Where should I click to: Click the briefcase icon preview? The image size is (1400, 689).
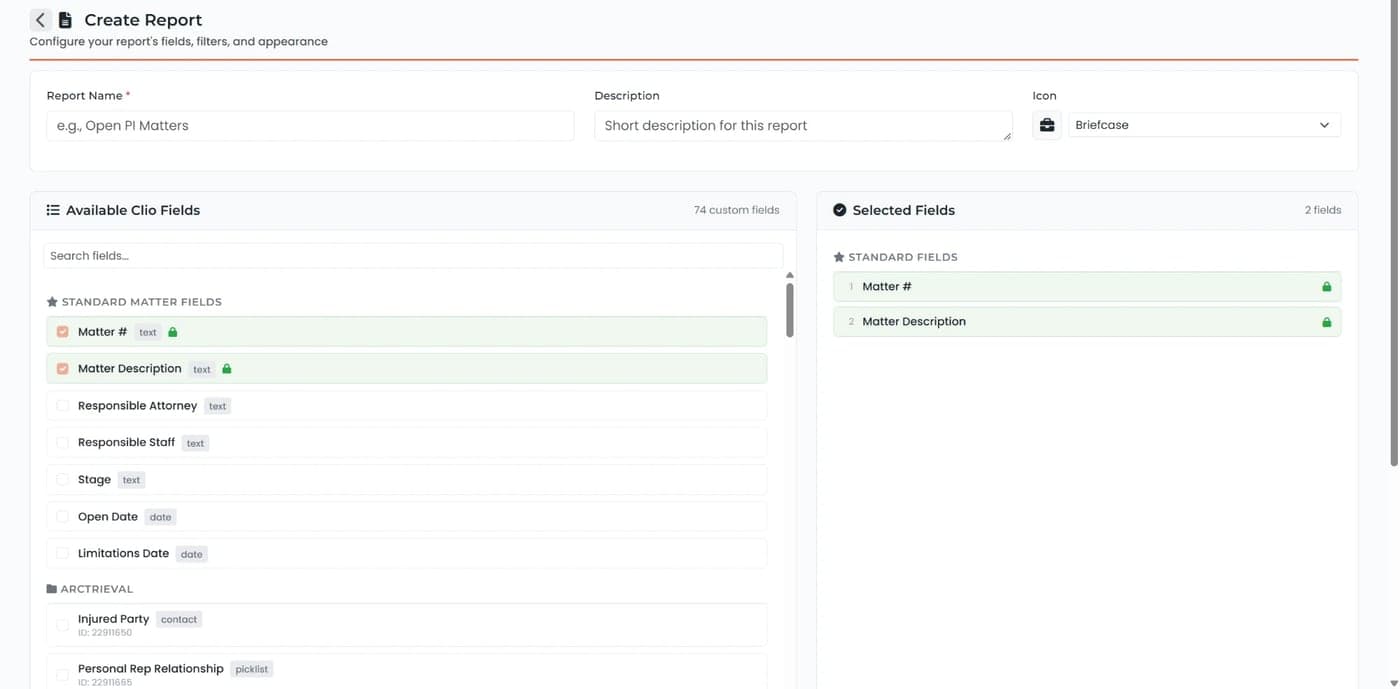[1047, 125]
